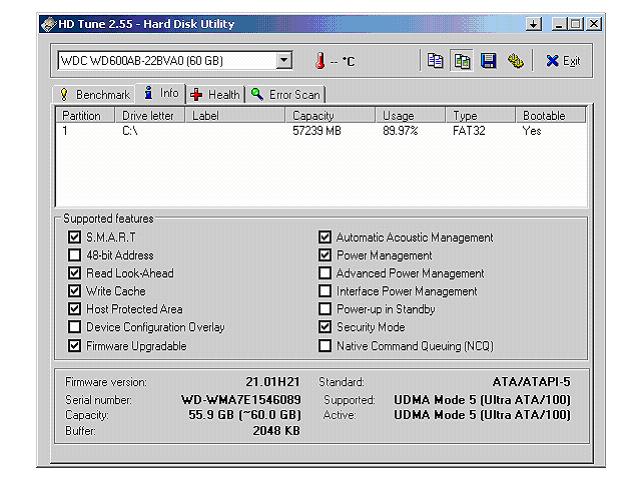The height and width of the screenshot is (480, 640).
Task: Open options via the wrench icon
Action: (x=516, y=61)
